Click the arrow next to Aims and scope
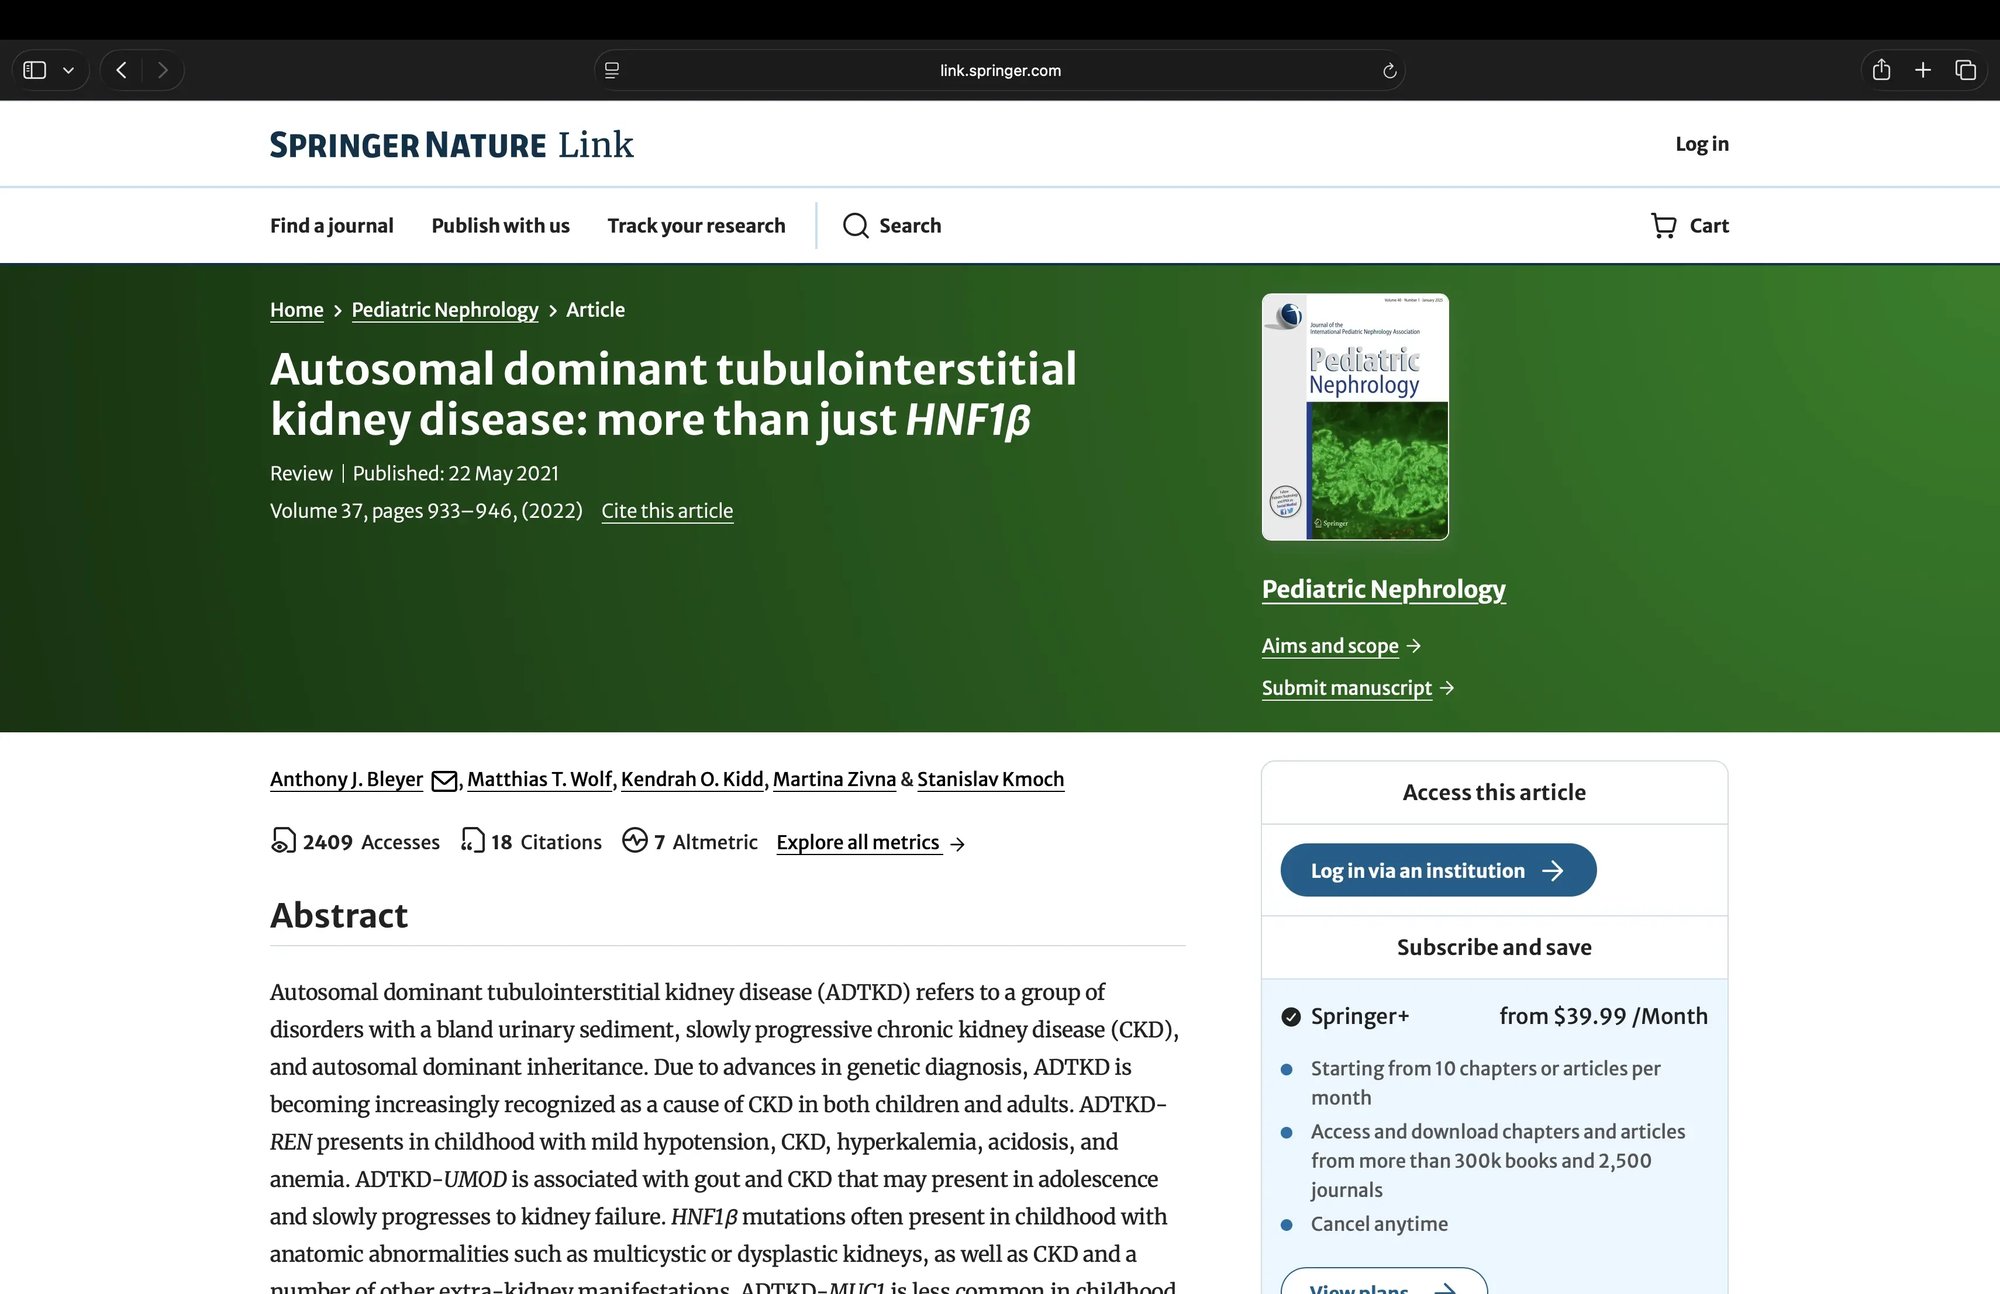 click(1414, 646)
